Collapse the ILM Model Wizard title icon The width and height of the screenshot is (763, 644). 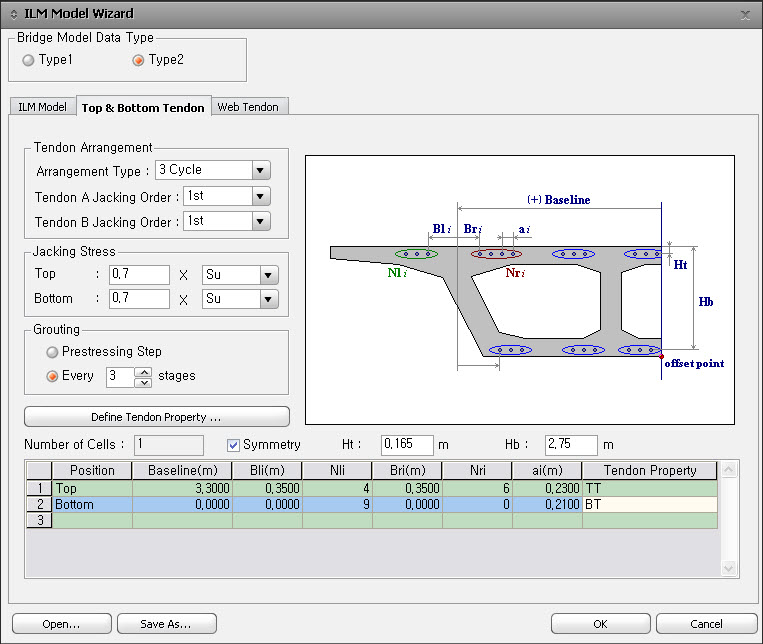12,14
